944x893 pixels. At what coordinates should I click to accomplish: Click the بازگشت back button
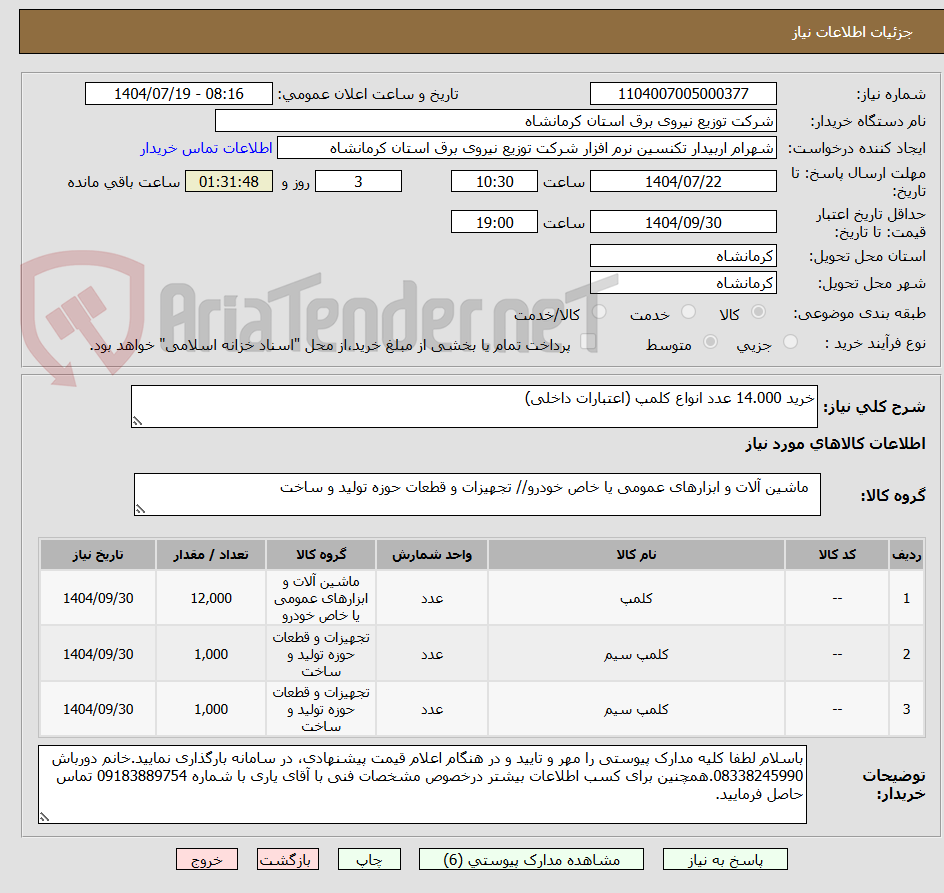coord(288,859)
